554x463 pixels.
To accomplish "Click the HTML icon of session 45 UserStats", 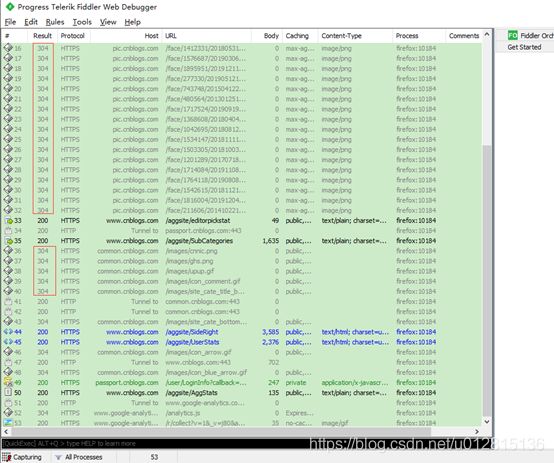I will (8, 342).
